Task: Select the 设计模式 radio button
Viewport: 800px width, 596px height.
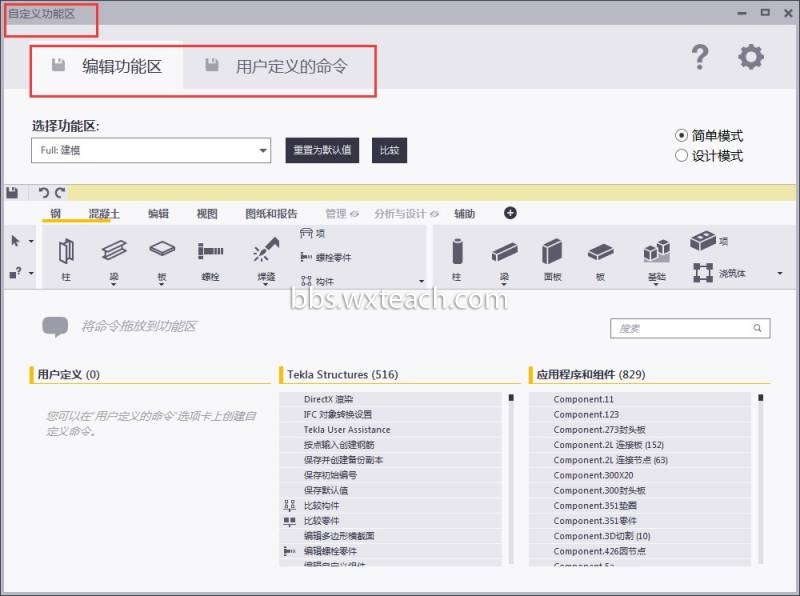Action: pos(681,156)
